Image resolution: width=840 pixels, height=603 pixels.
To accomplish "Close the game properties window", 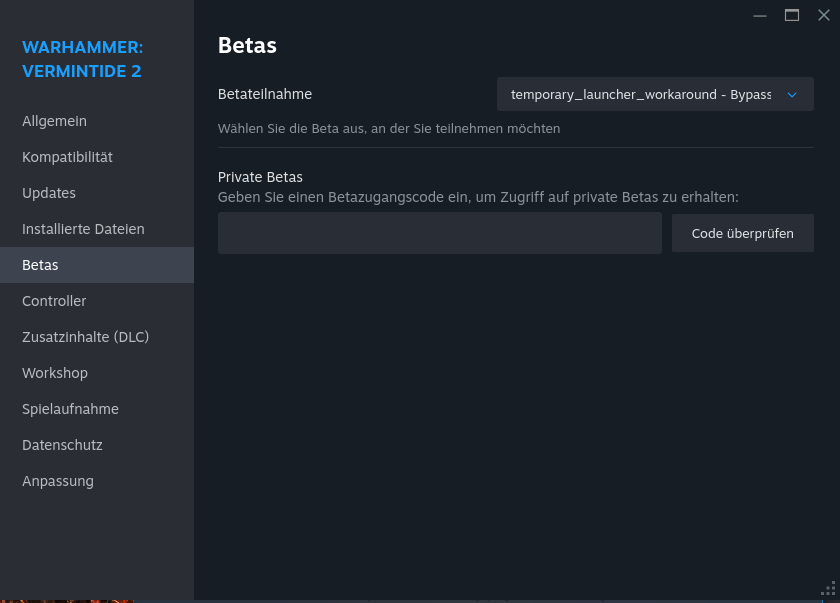I will pos(824,15).
